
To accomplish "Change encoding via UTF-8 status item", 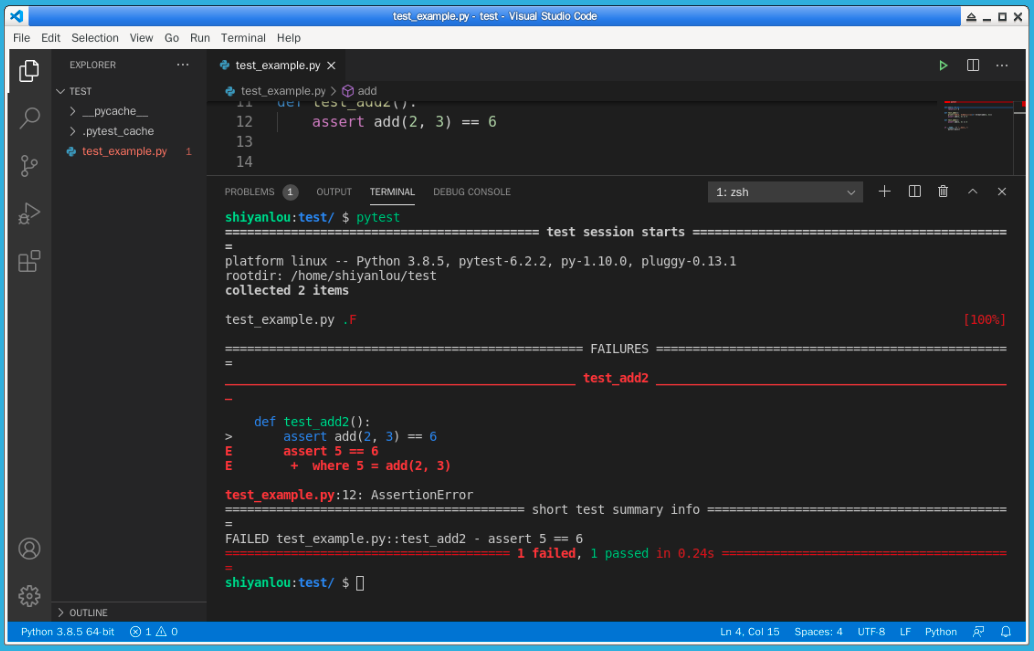I will tap(870, 632).
